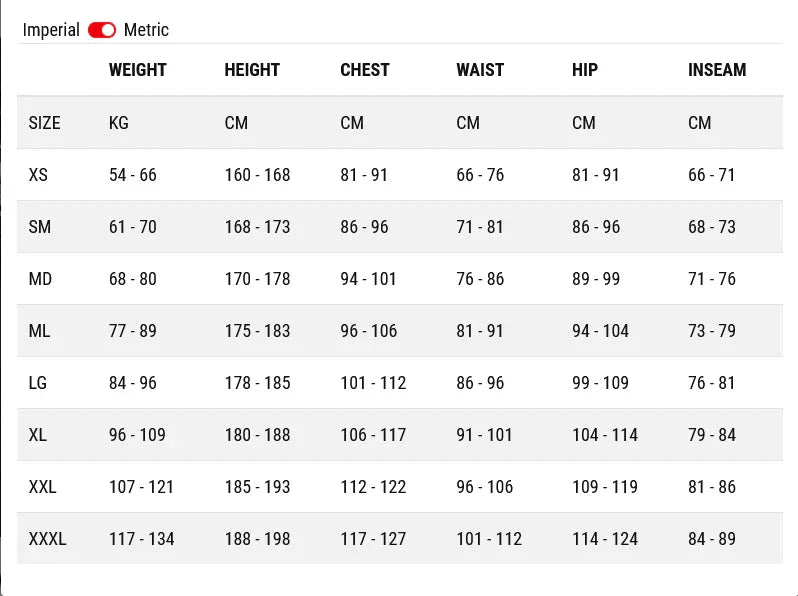Toggle the Imperial/Metric unit switch

click(x=102, y=30)
